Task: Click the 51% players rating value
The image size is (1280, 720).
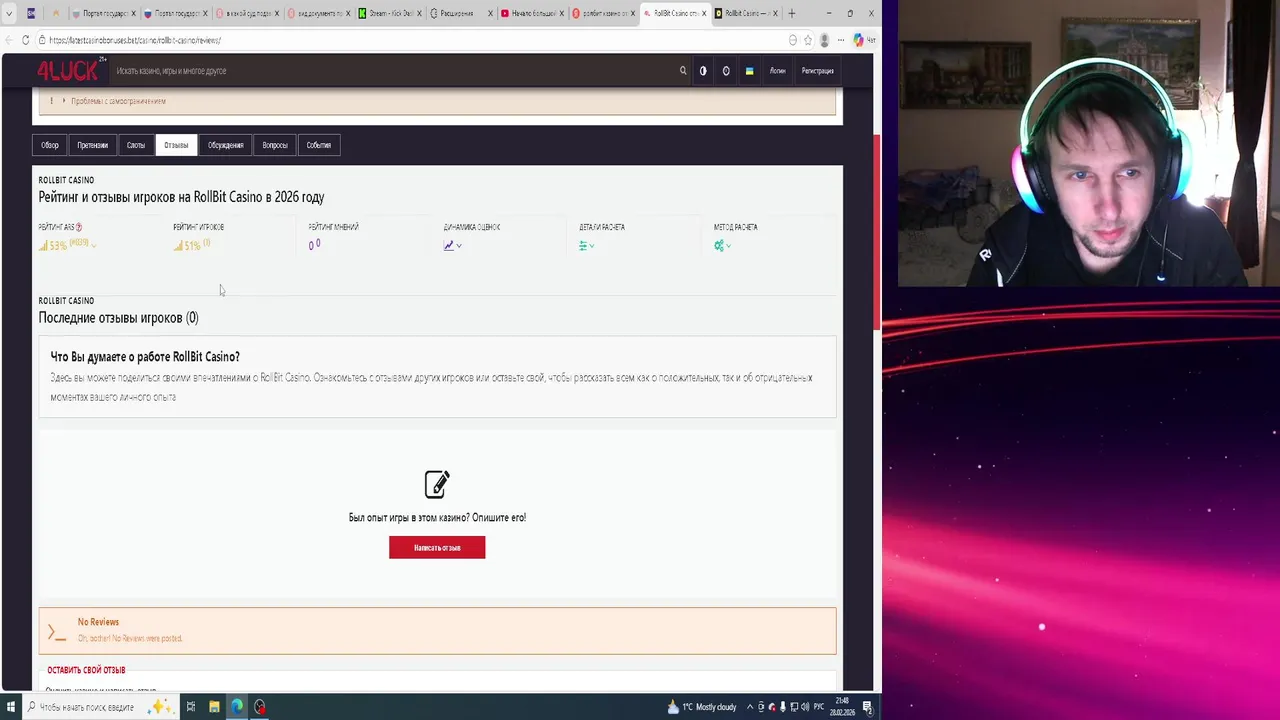Action: pos(192,245)
